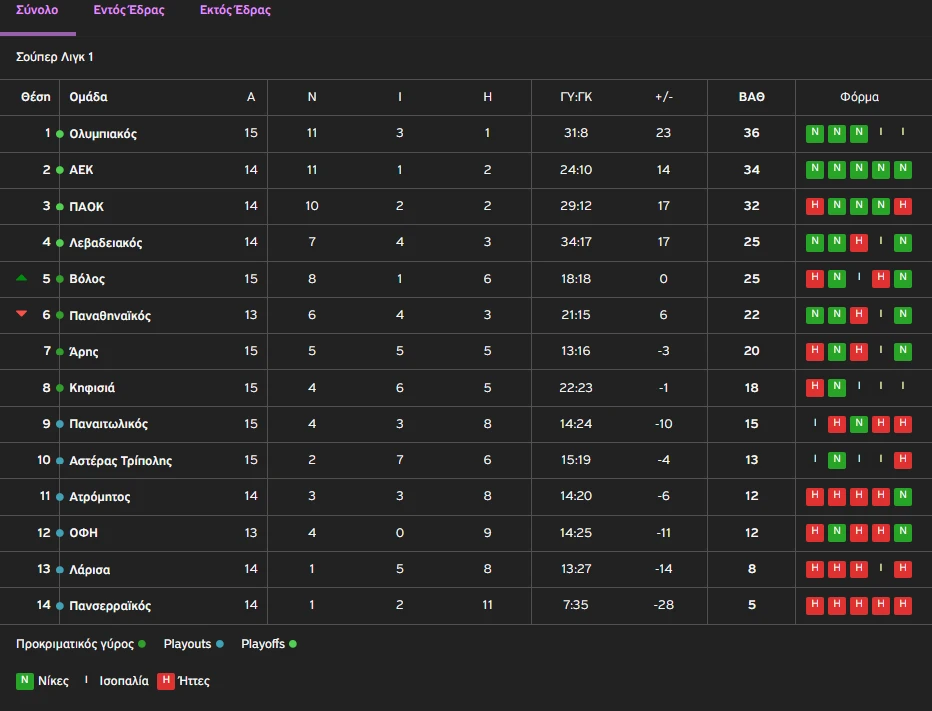The image size is (932, 711).
Task: Select the Σύνολο tab
Action: (37, 11)
